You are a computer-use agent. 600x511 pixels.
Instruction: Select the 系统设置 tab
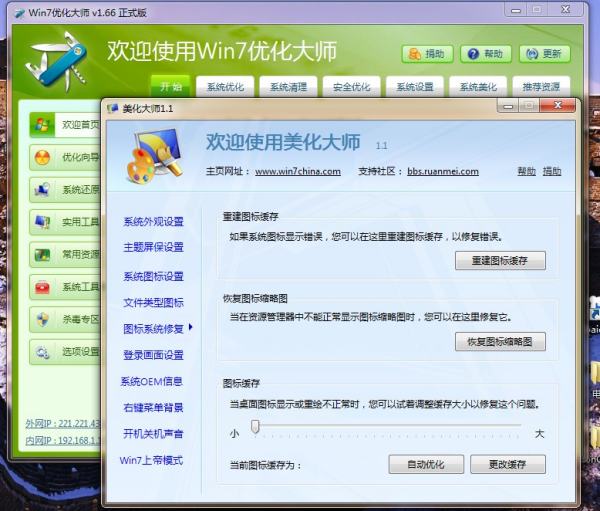click(415, 87)
